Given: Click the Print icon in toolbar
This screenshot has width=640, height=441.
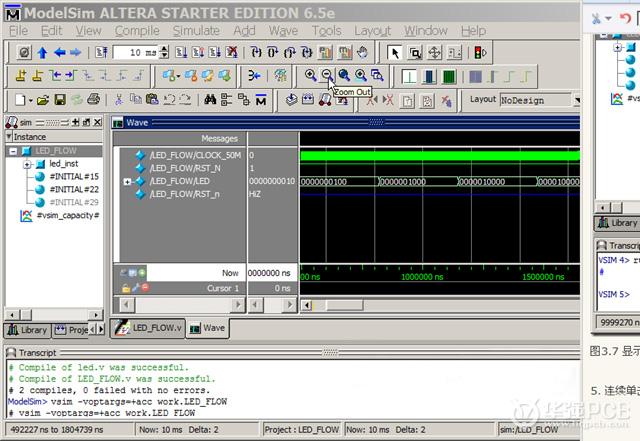Looking at the screenshot, I should 91,99.
